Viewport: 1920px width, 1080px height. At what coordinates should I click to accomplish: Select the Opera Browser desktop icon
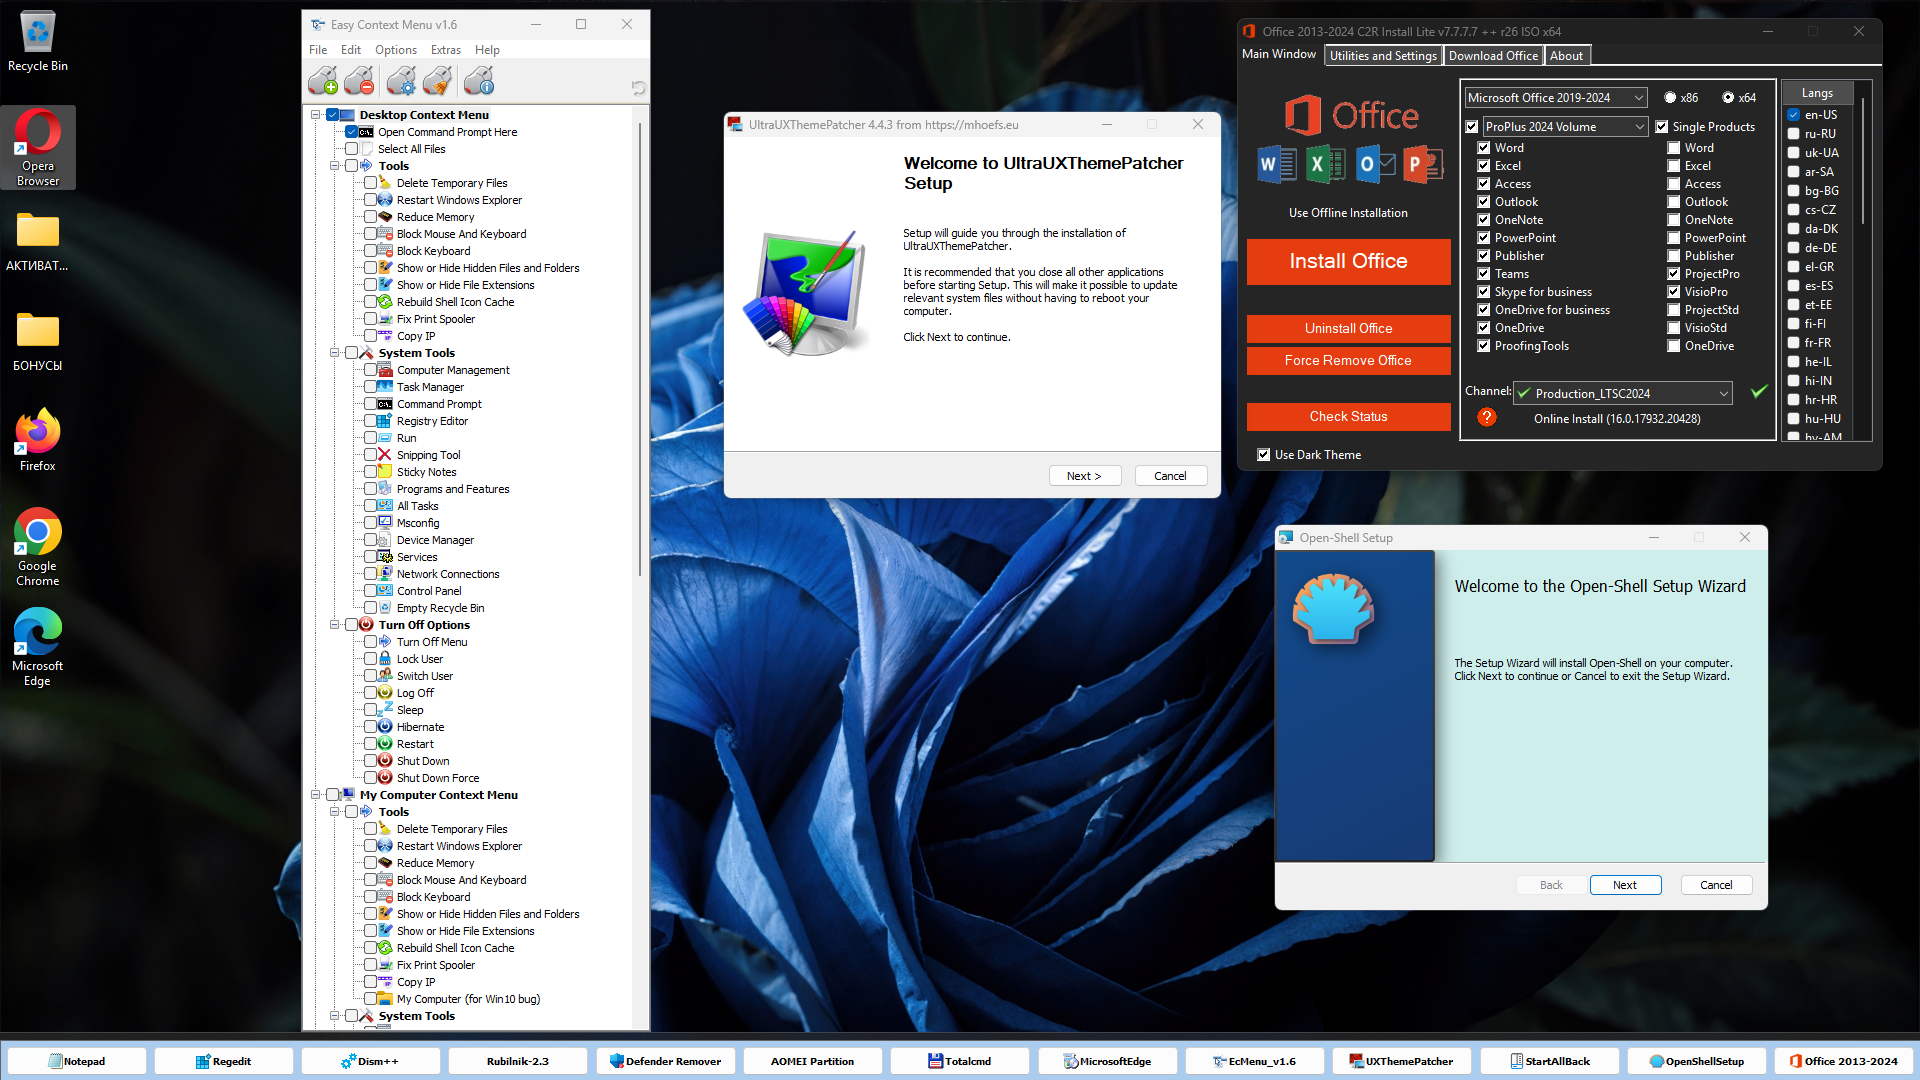coord(38,147)
